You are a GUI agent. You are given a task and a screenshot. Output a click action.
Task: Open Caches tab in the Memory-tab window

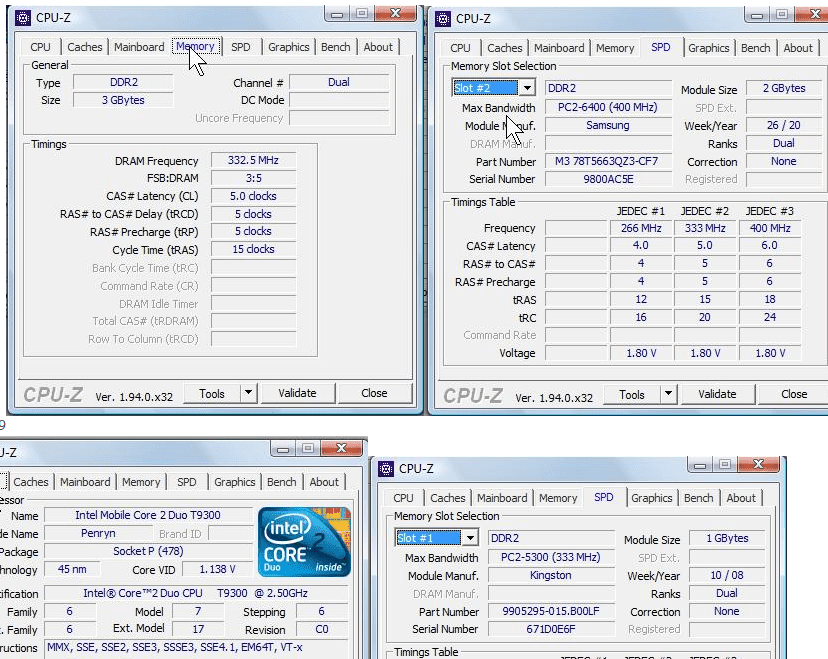(x=84, y=47)
